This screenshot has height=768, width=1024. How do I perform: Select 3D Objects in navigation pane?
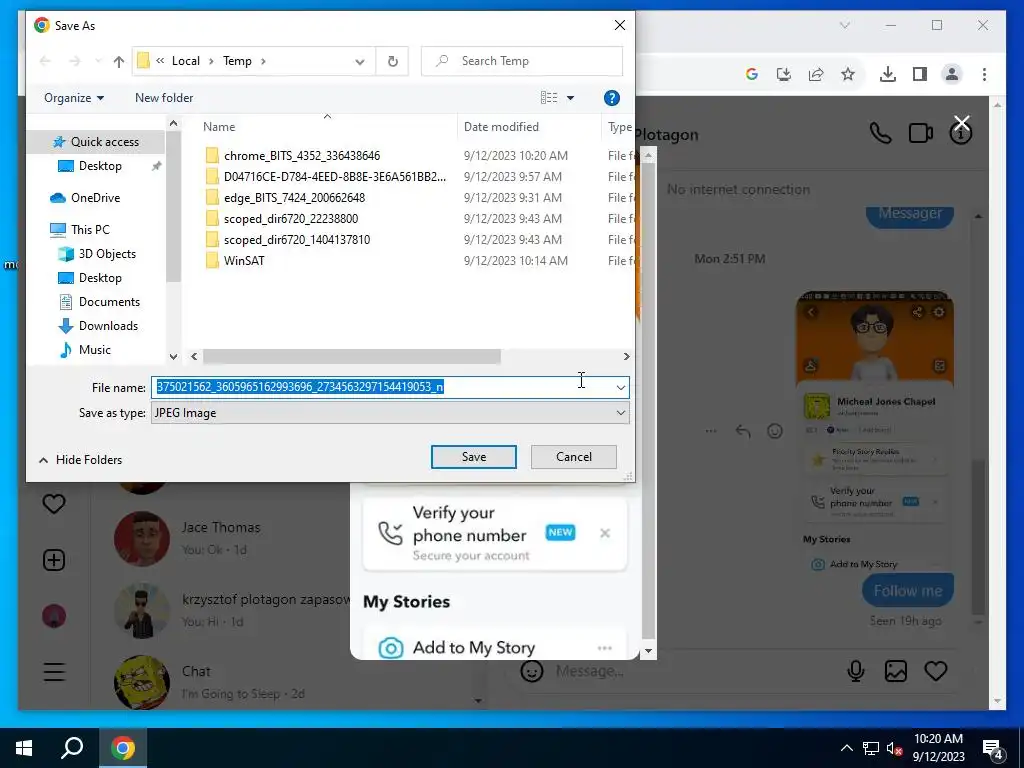[107, 253]
